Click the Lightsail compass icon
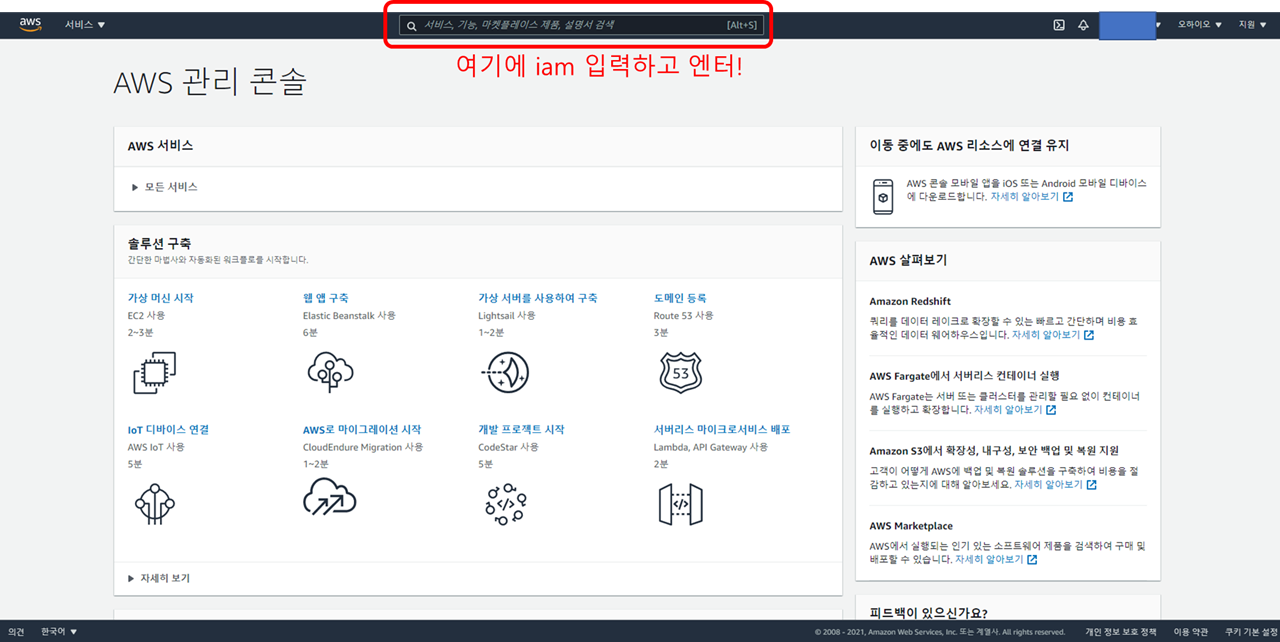The height and width of the screenshot is (642, 1280). click(505, 372)
